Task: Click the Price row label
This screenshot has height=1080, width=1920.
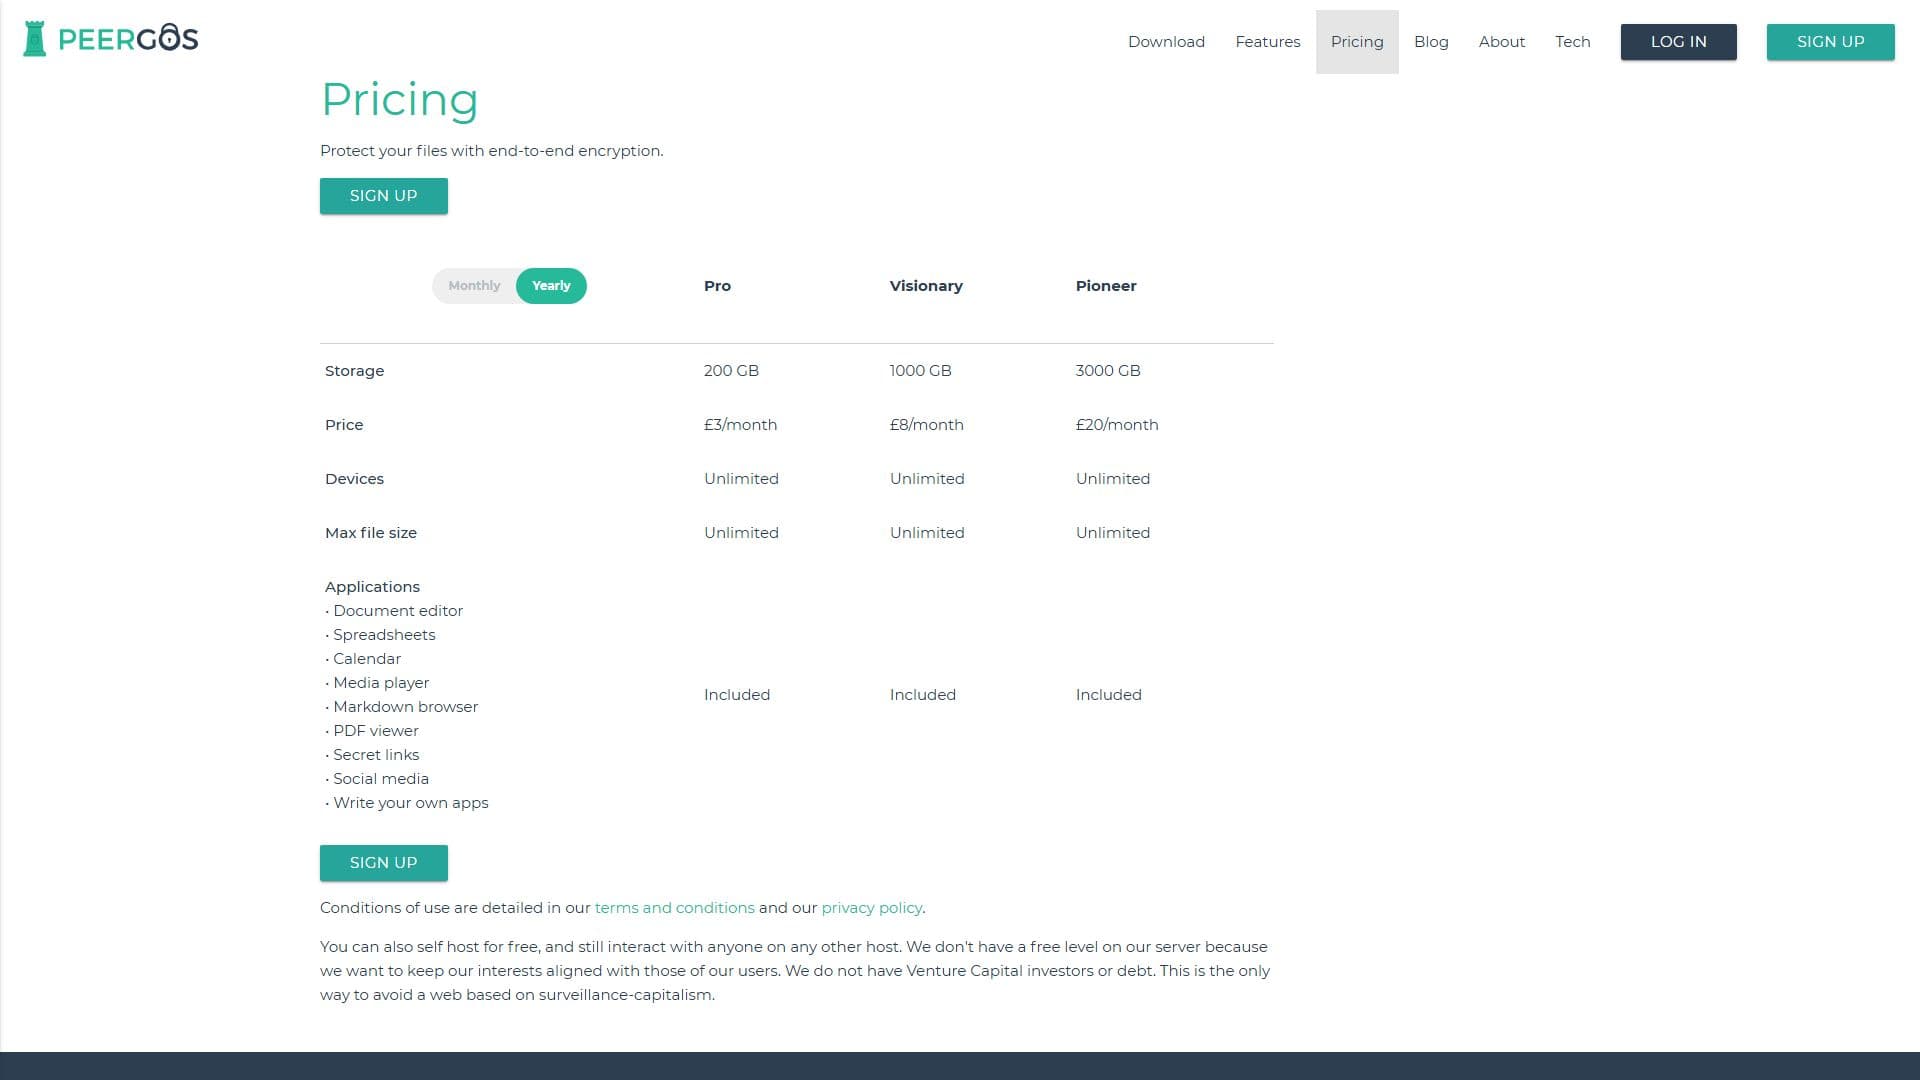Action: pos(344,425)
